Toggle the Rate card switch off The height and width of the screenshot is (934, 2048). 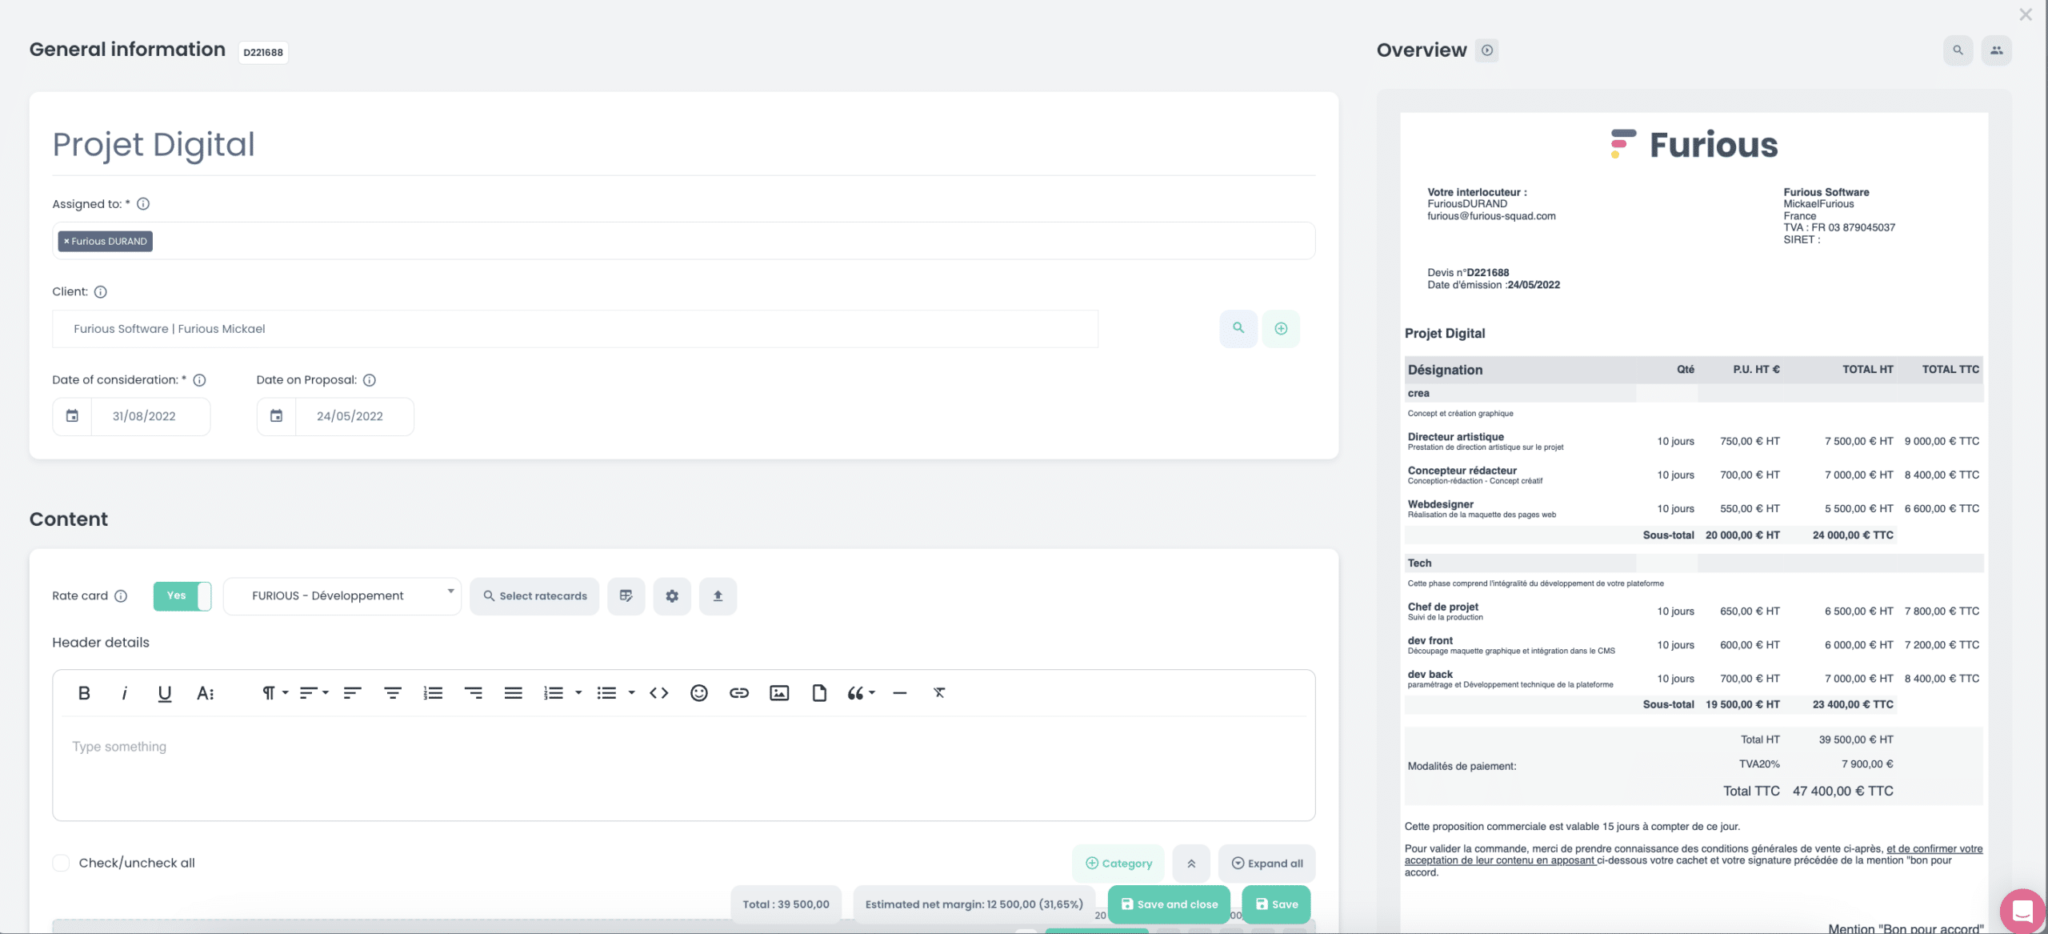(x=182, y=596)
